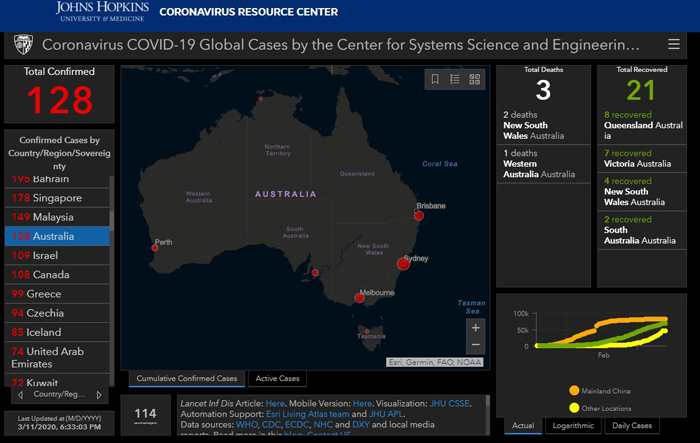Image resolution: width=700 pixels, height=443 pixels.
Task: Select Country/Reg... list selector
Action: pos(59,394)
